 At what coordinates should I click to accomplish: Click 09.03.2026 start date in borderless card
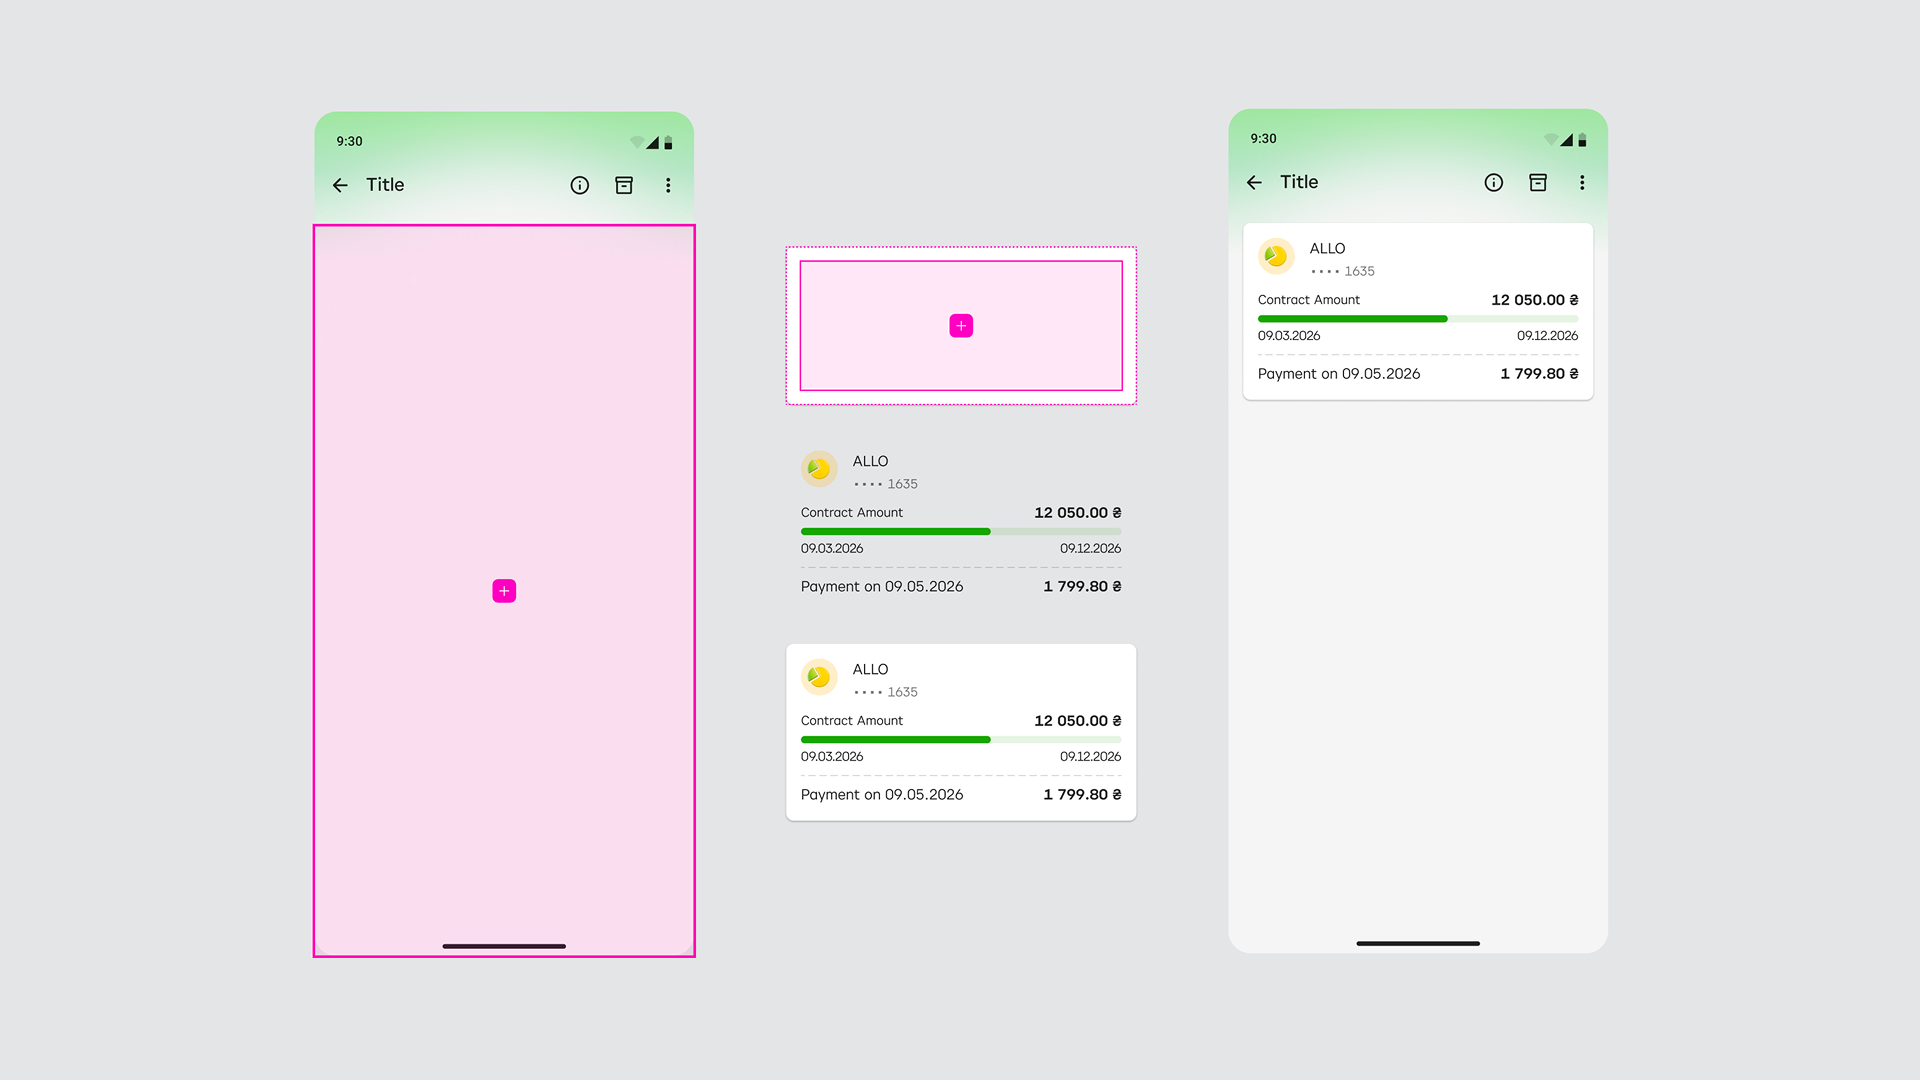pos(832,549)
